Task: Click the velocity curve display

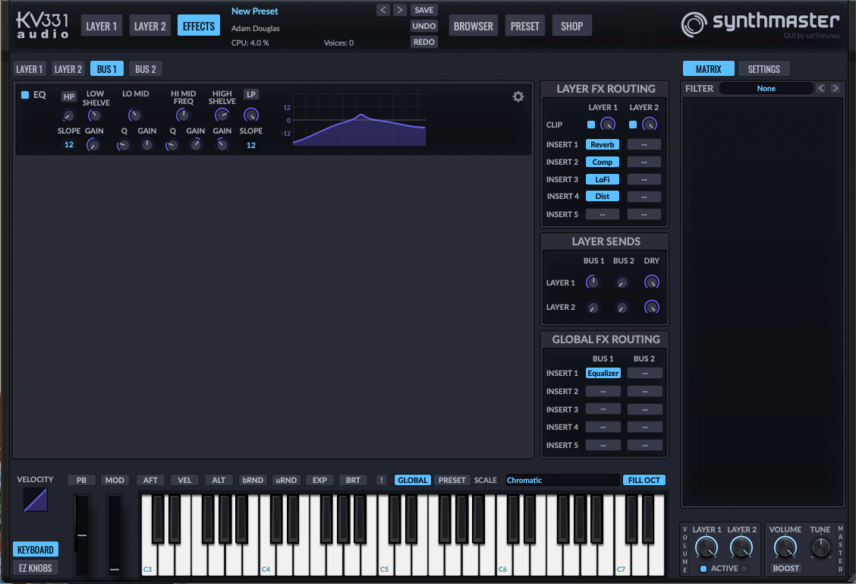Action: [x=35, y=499]
